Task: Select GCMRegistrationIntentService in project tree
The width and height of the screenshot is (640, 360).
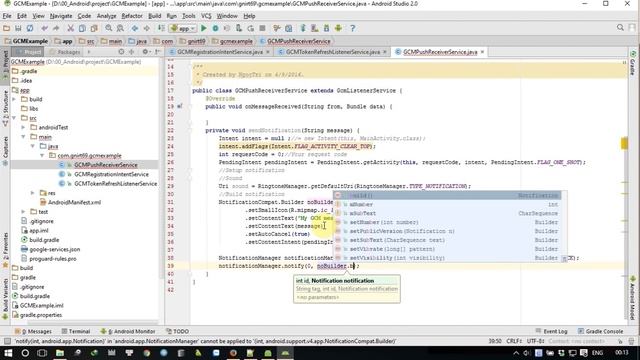Action: [x=111, y=174]
